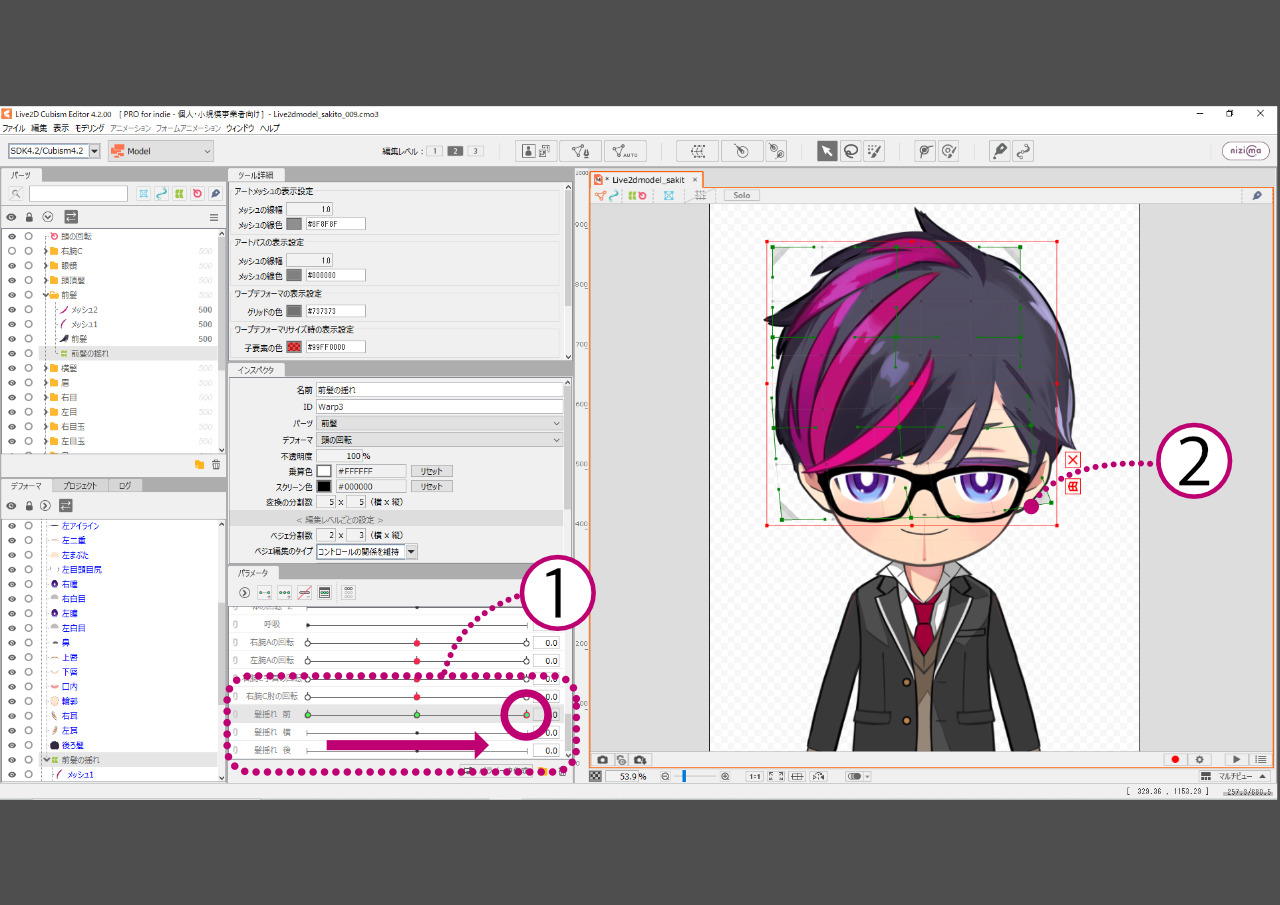Set edit level to 1
Screen dimensions: 1280x905
(435, 151)
